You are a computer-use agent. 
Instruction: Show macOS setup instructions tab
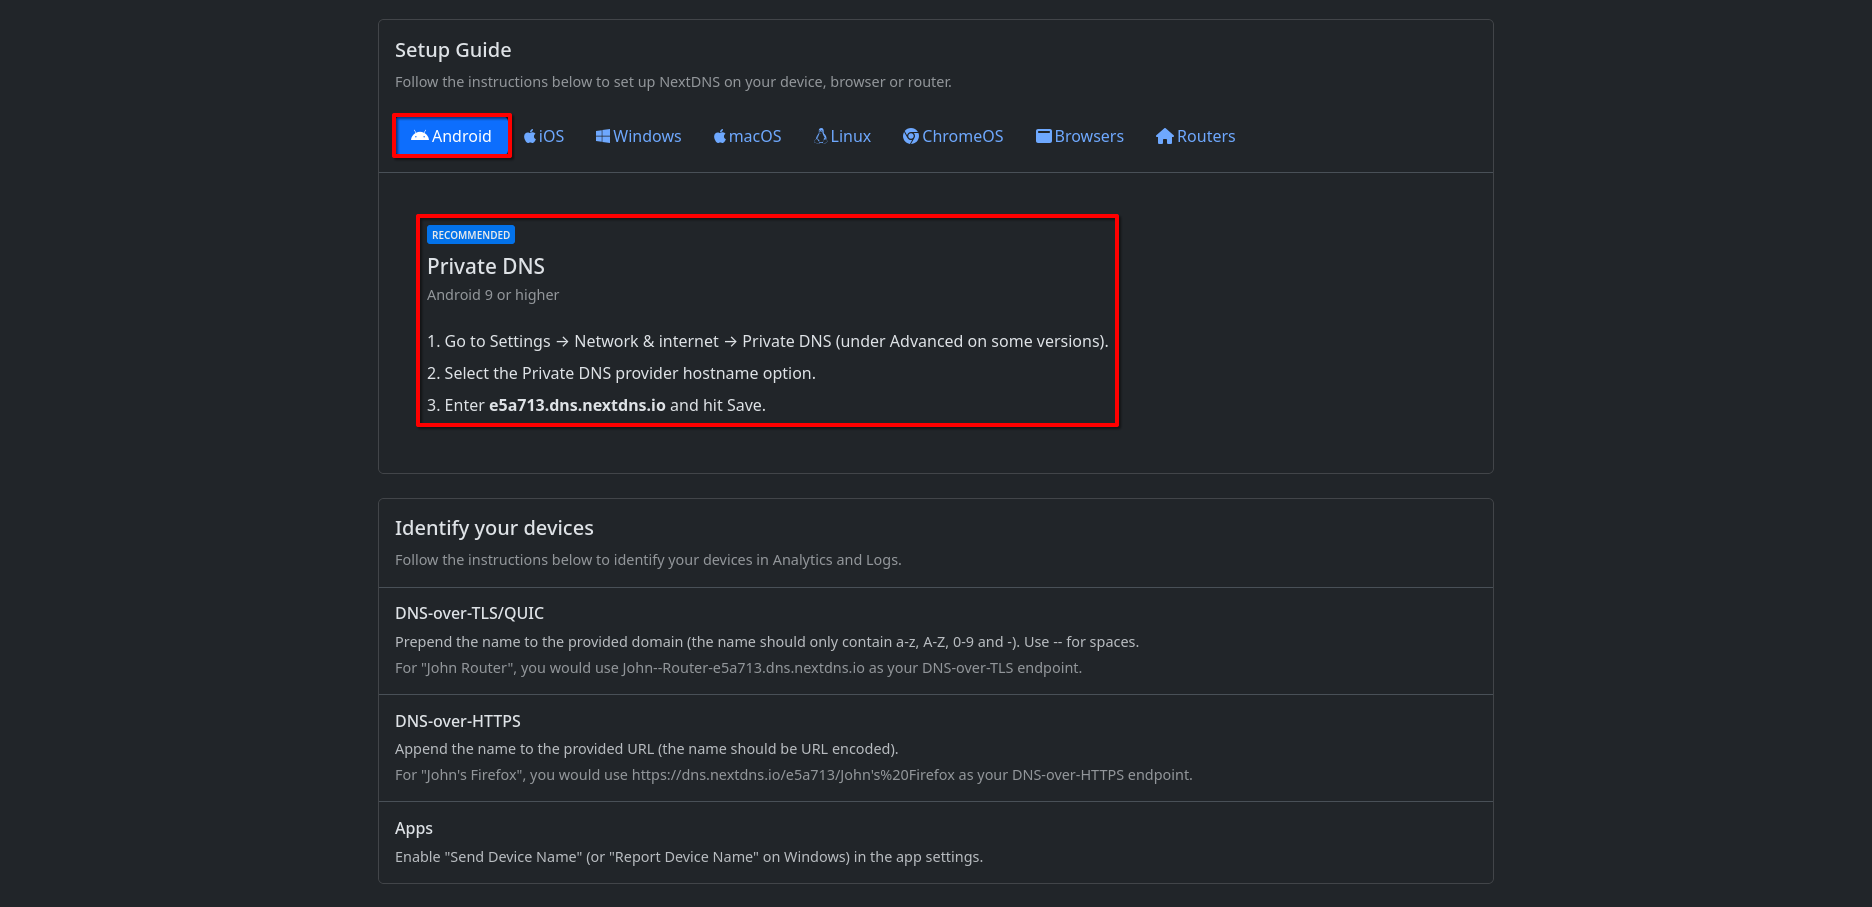click(747, 136)
